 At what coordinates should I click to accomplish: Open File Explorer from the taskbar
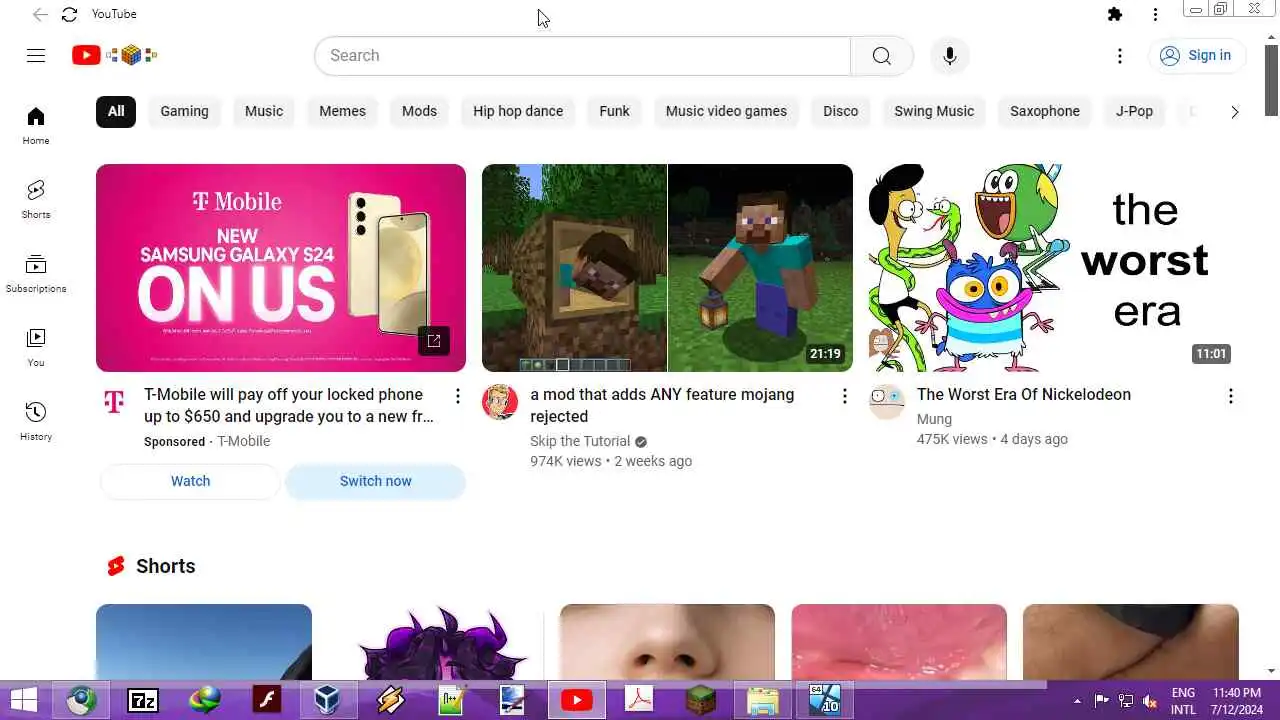[x=762, y=701]
